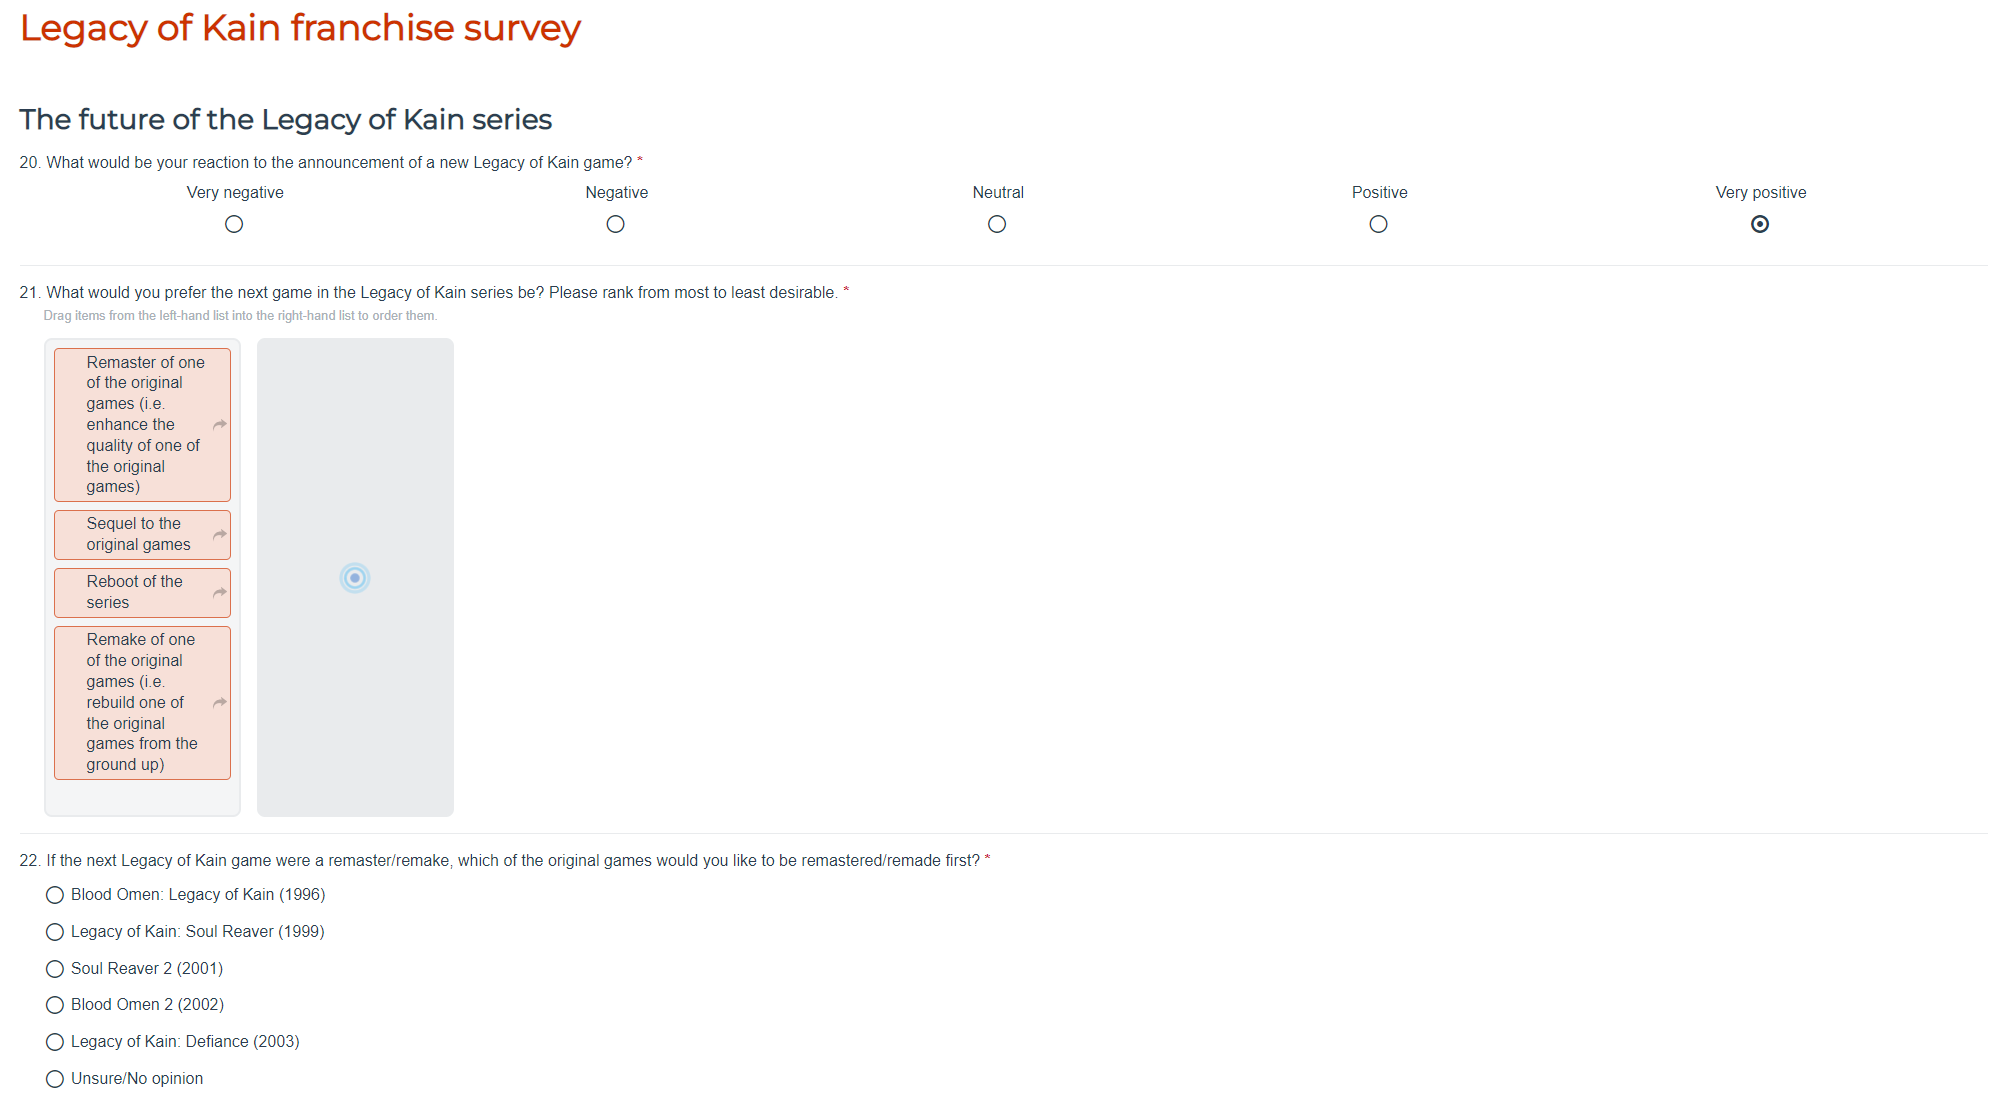Viewport: 2005px width, 1098px height.
Task: Click arrow icon on Remaster item
Action: coord(220,425)
